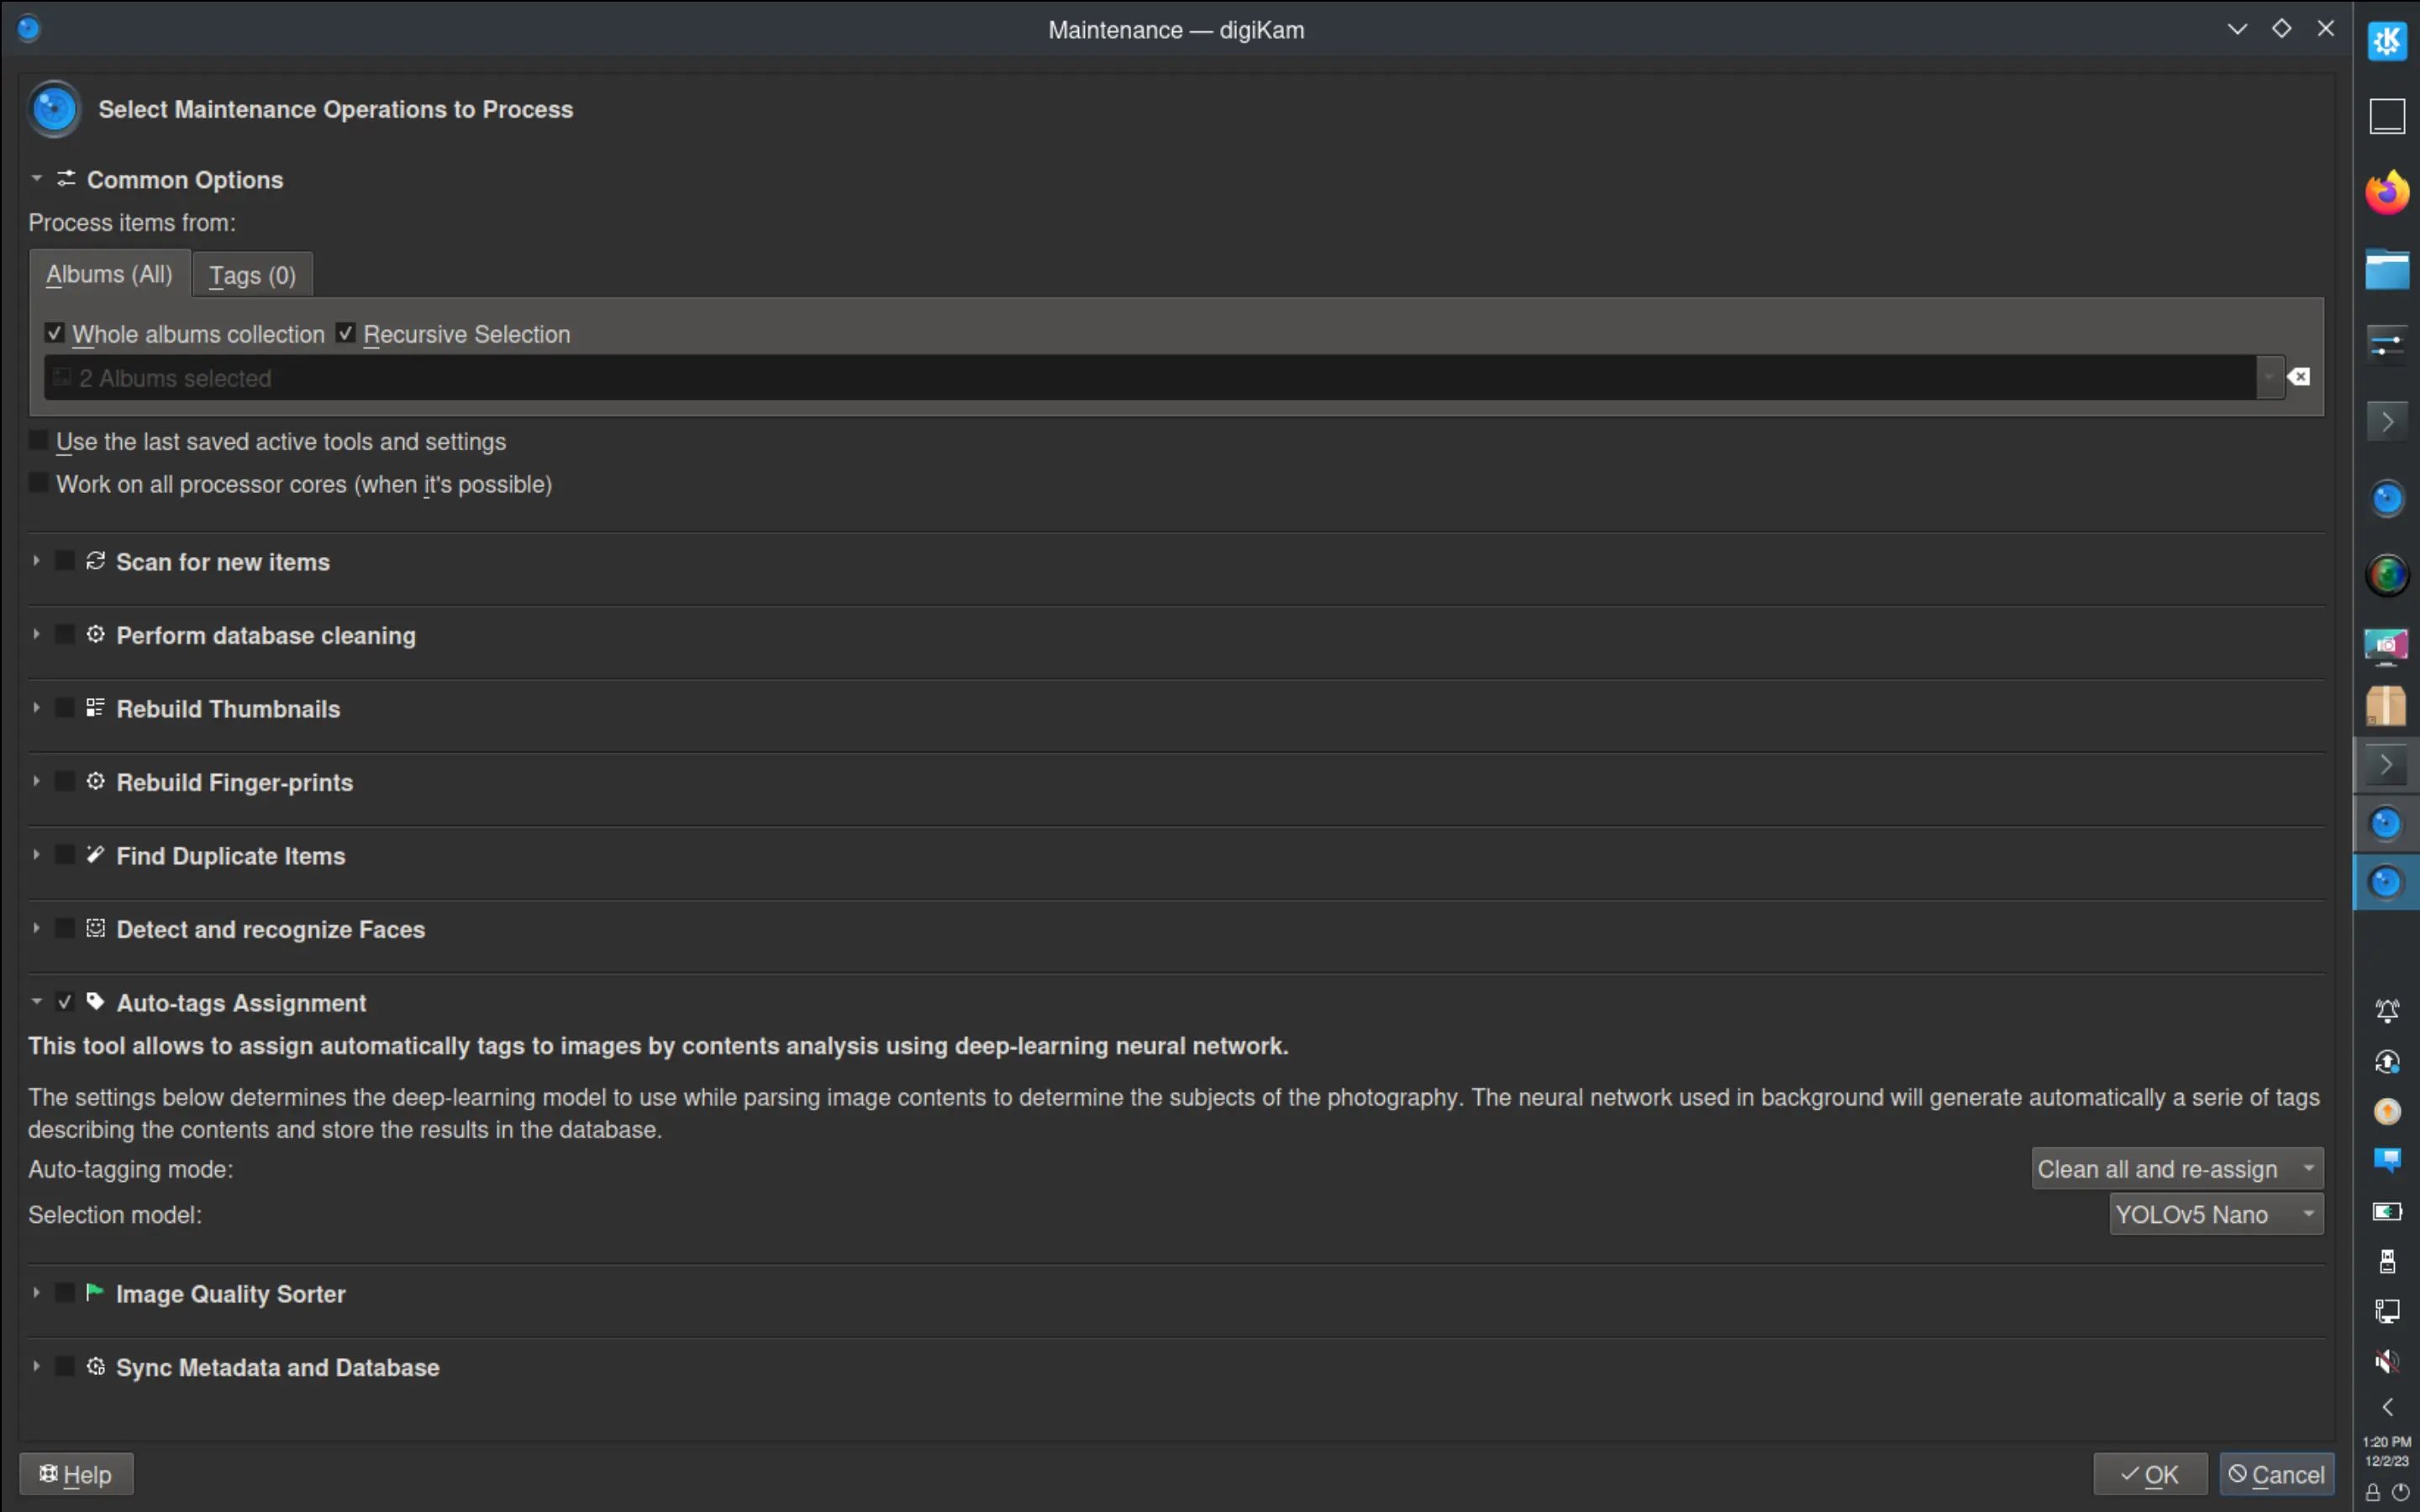Uncheck Whole albums collection
This screenshot has width=2420, height=1512.
[54, 332]
